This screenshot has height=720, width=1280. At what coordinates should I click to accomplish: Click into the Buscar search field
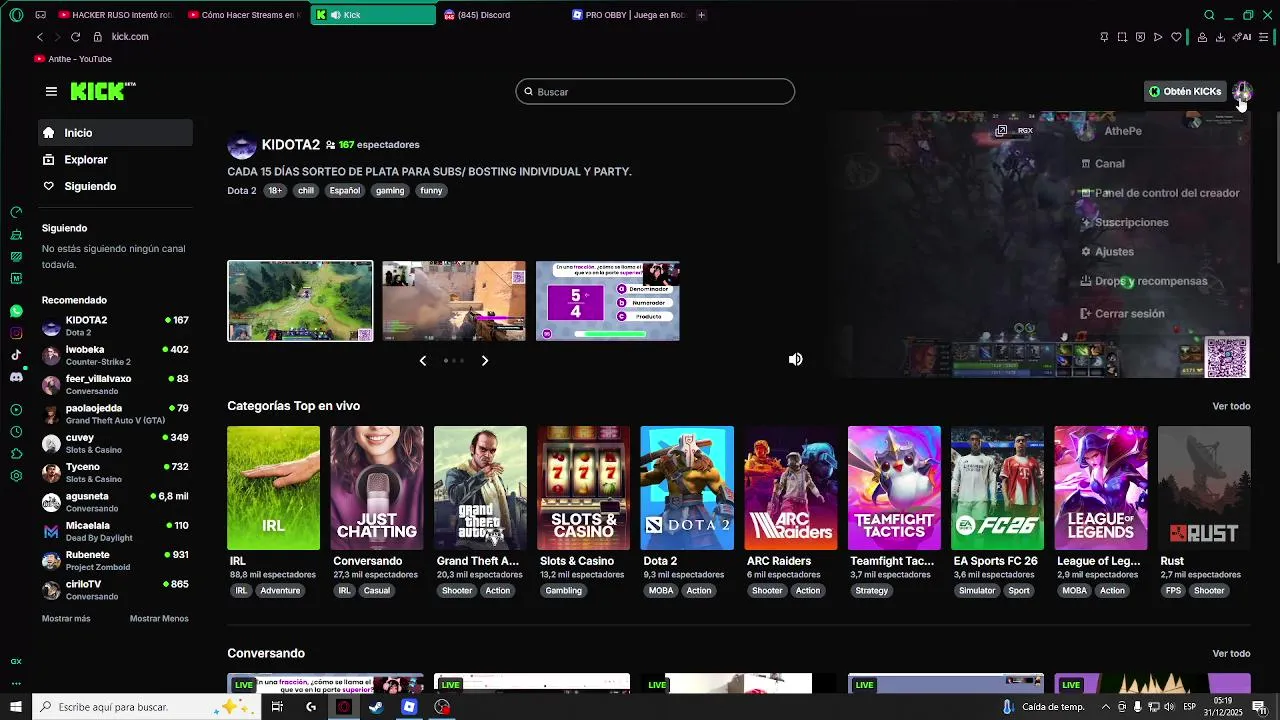tap(655, 91)
